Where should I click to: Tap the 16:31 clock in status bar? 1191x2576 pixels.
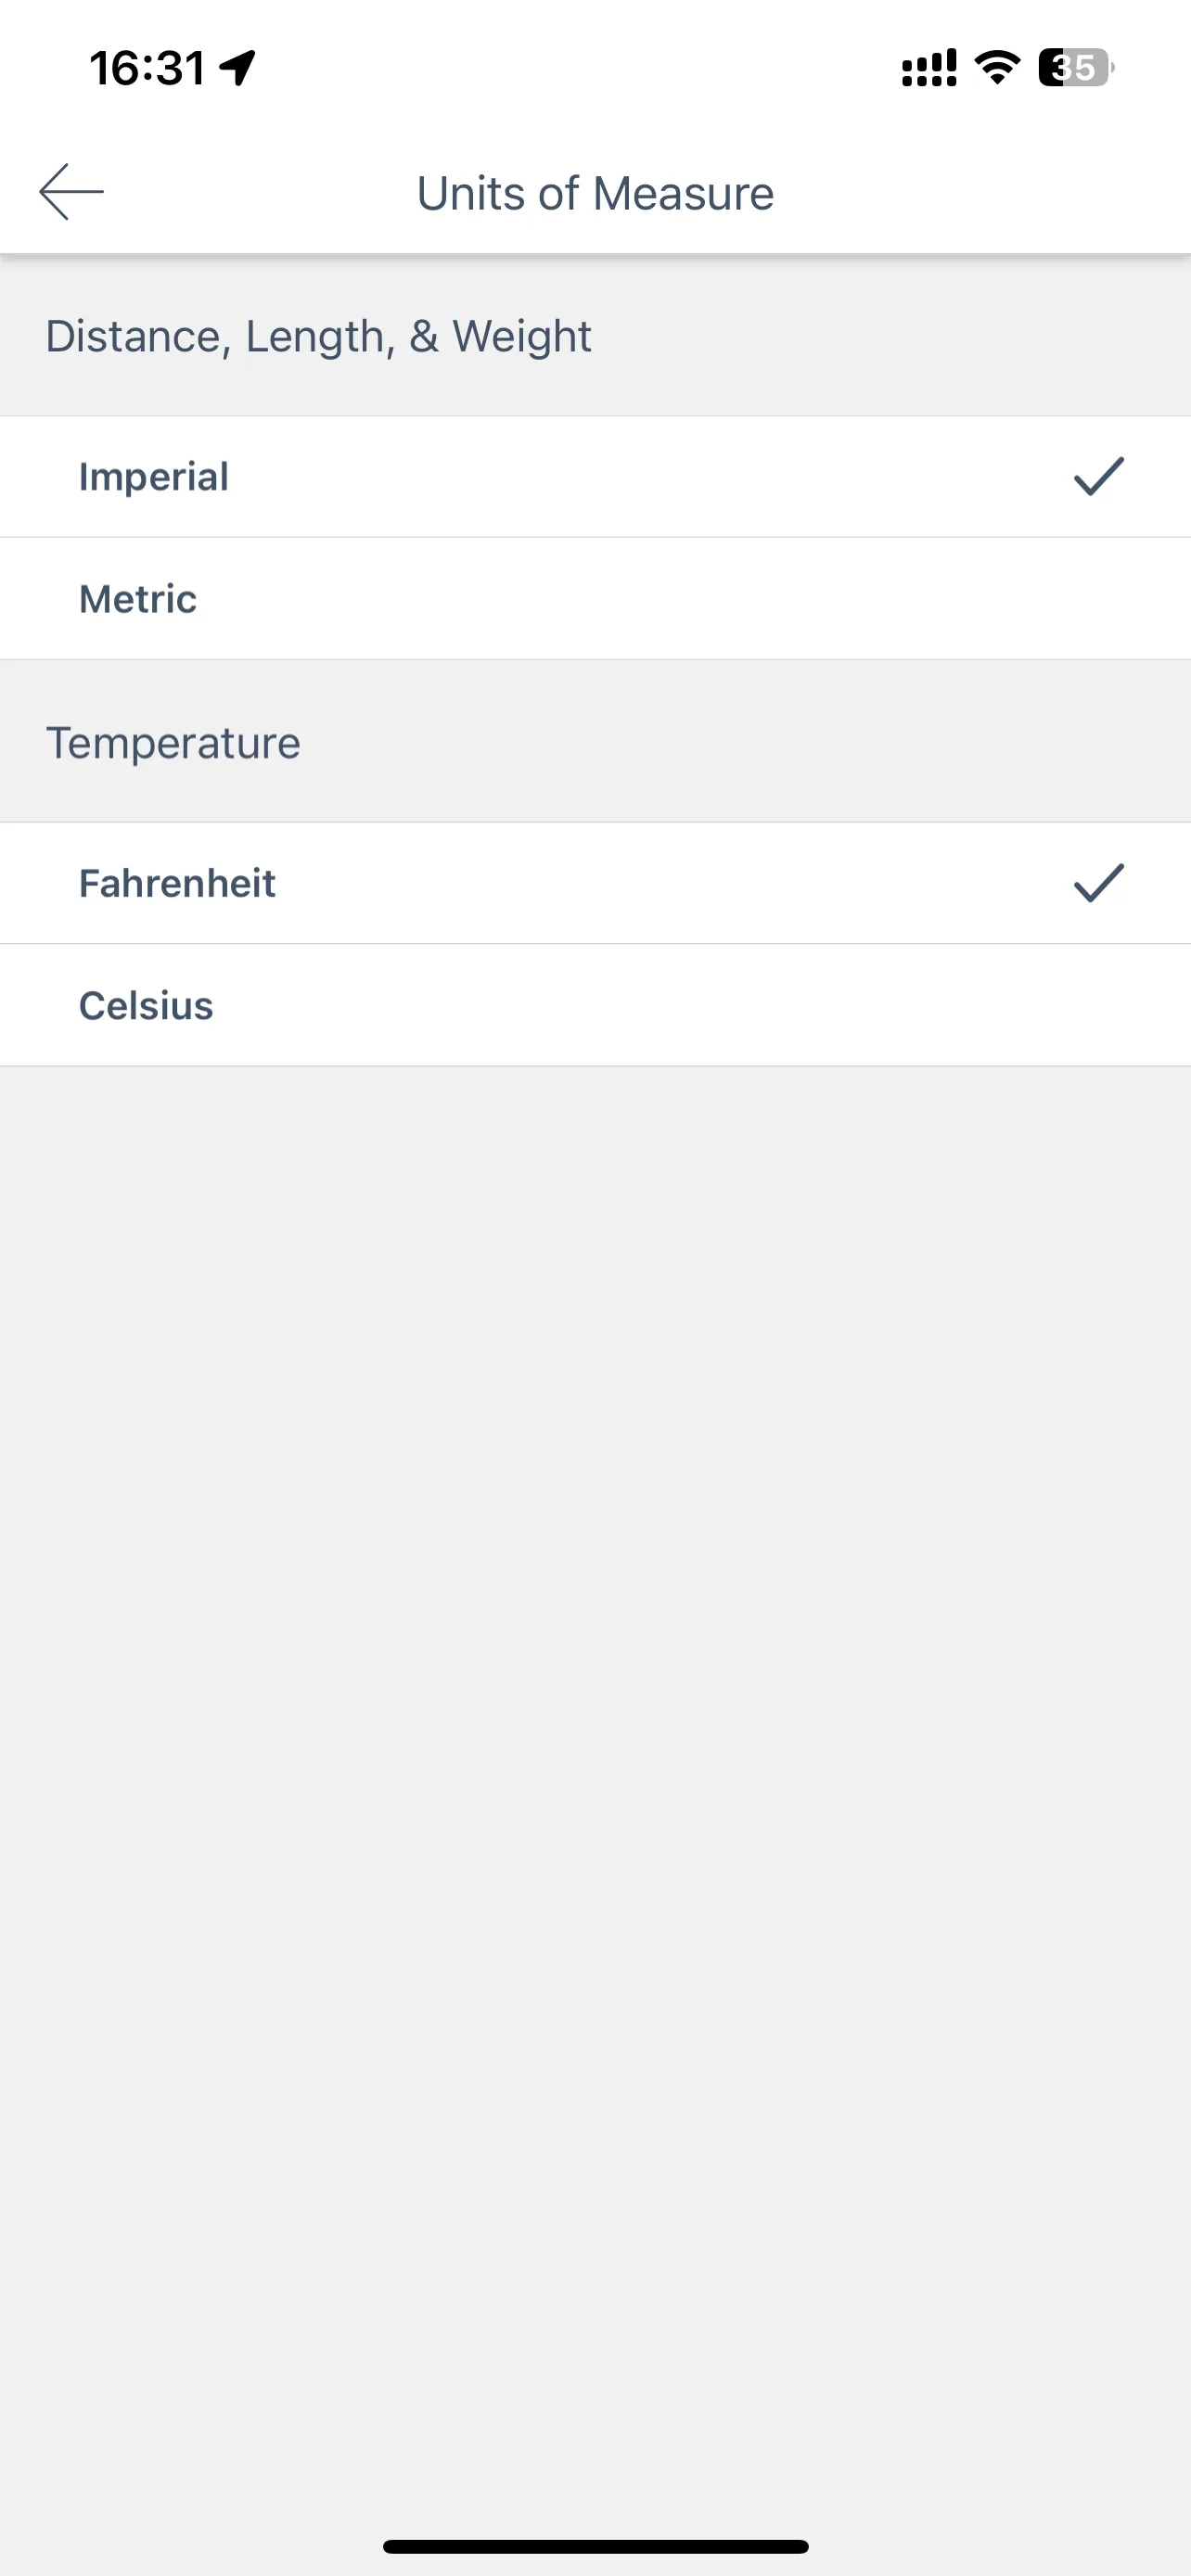pos(147,68)
